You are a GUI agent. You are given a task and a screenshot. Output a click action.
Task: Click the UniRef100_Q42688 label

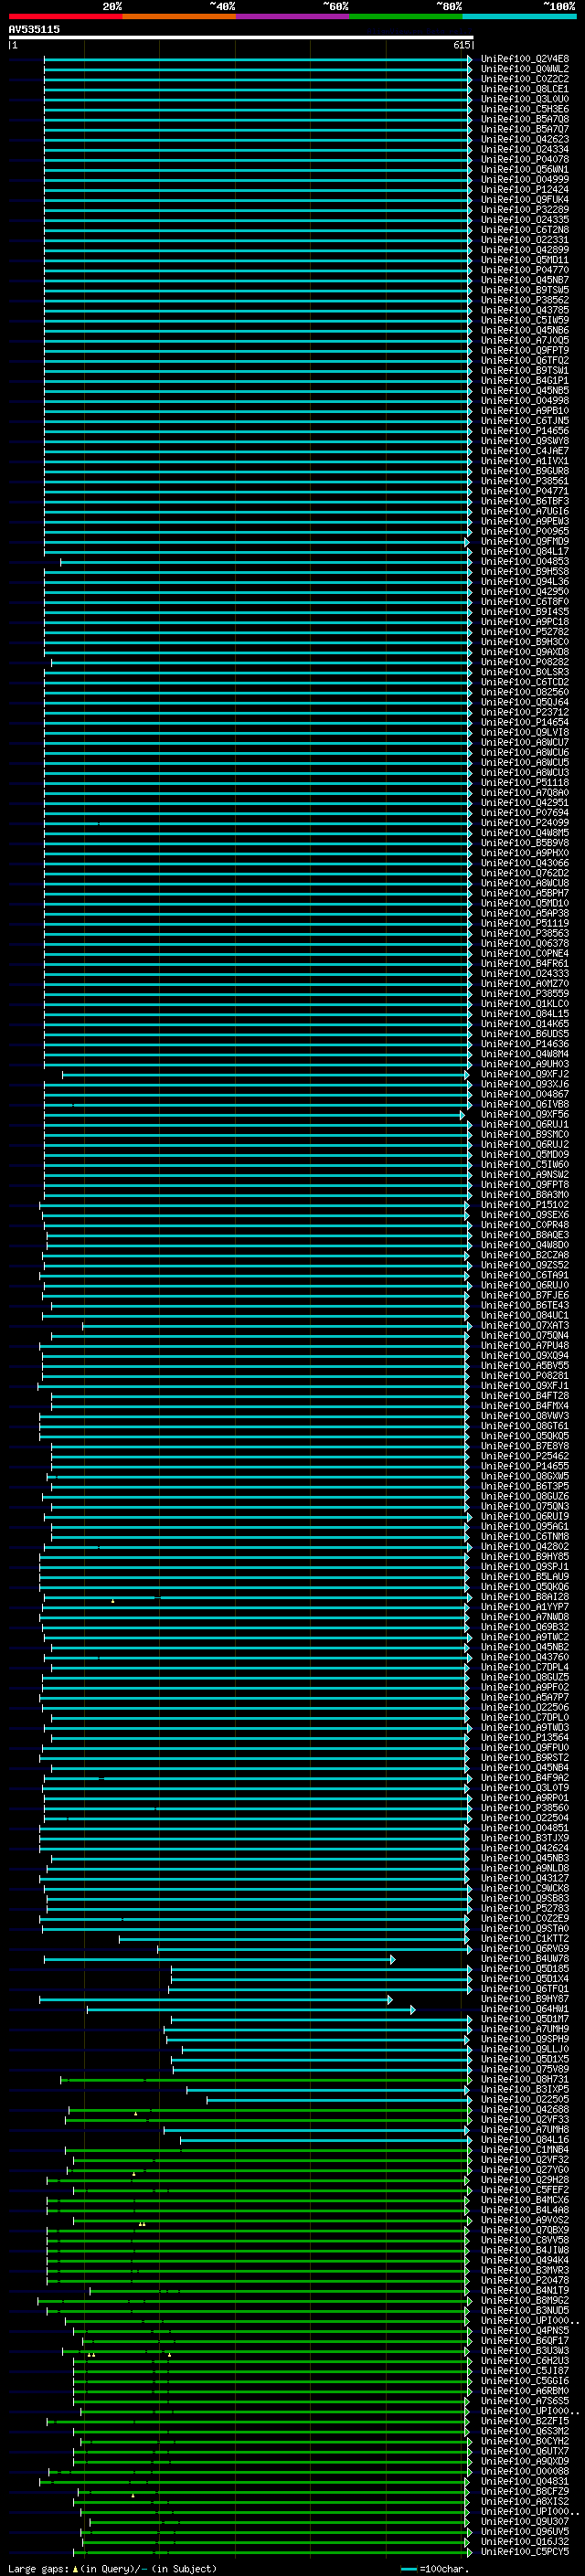point(525,2109)
